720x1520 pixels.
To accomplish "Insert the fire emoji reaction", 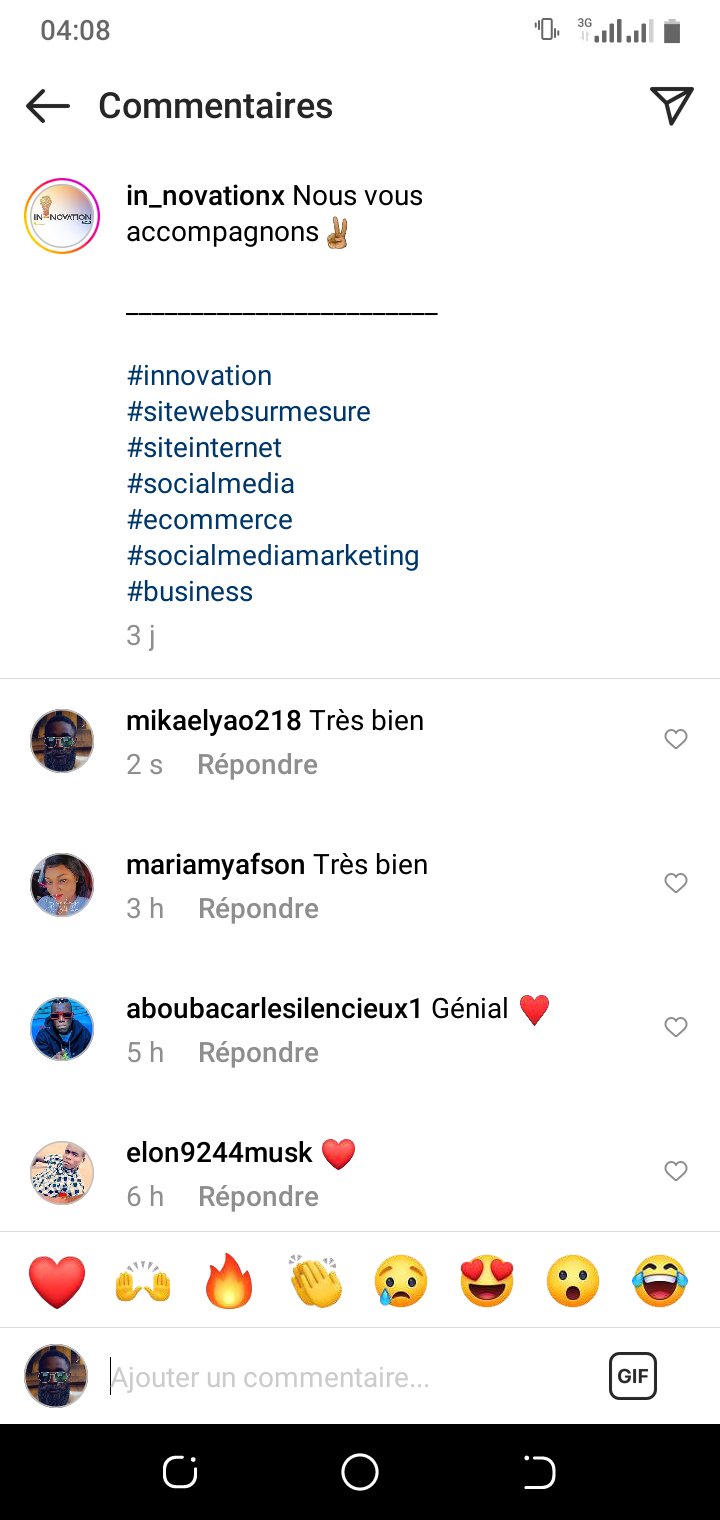I will click(x=229, y=1281).
